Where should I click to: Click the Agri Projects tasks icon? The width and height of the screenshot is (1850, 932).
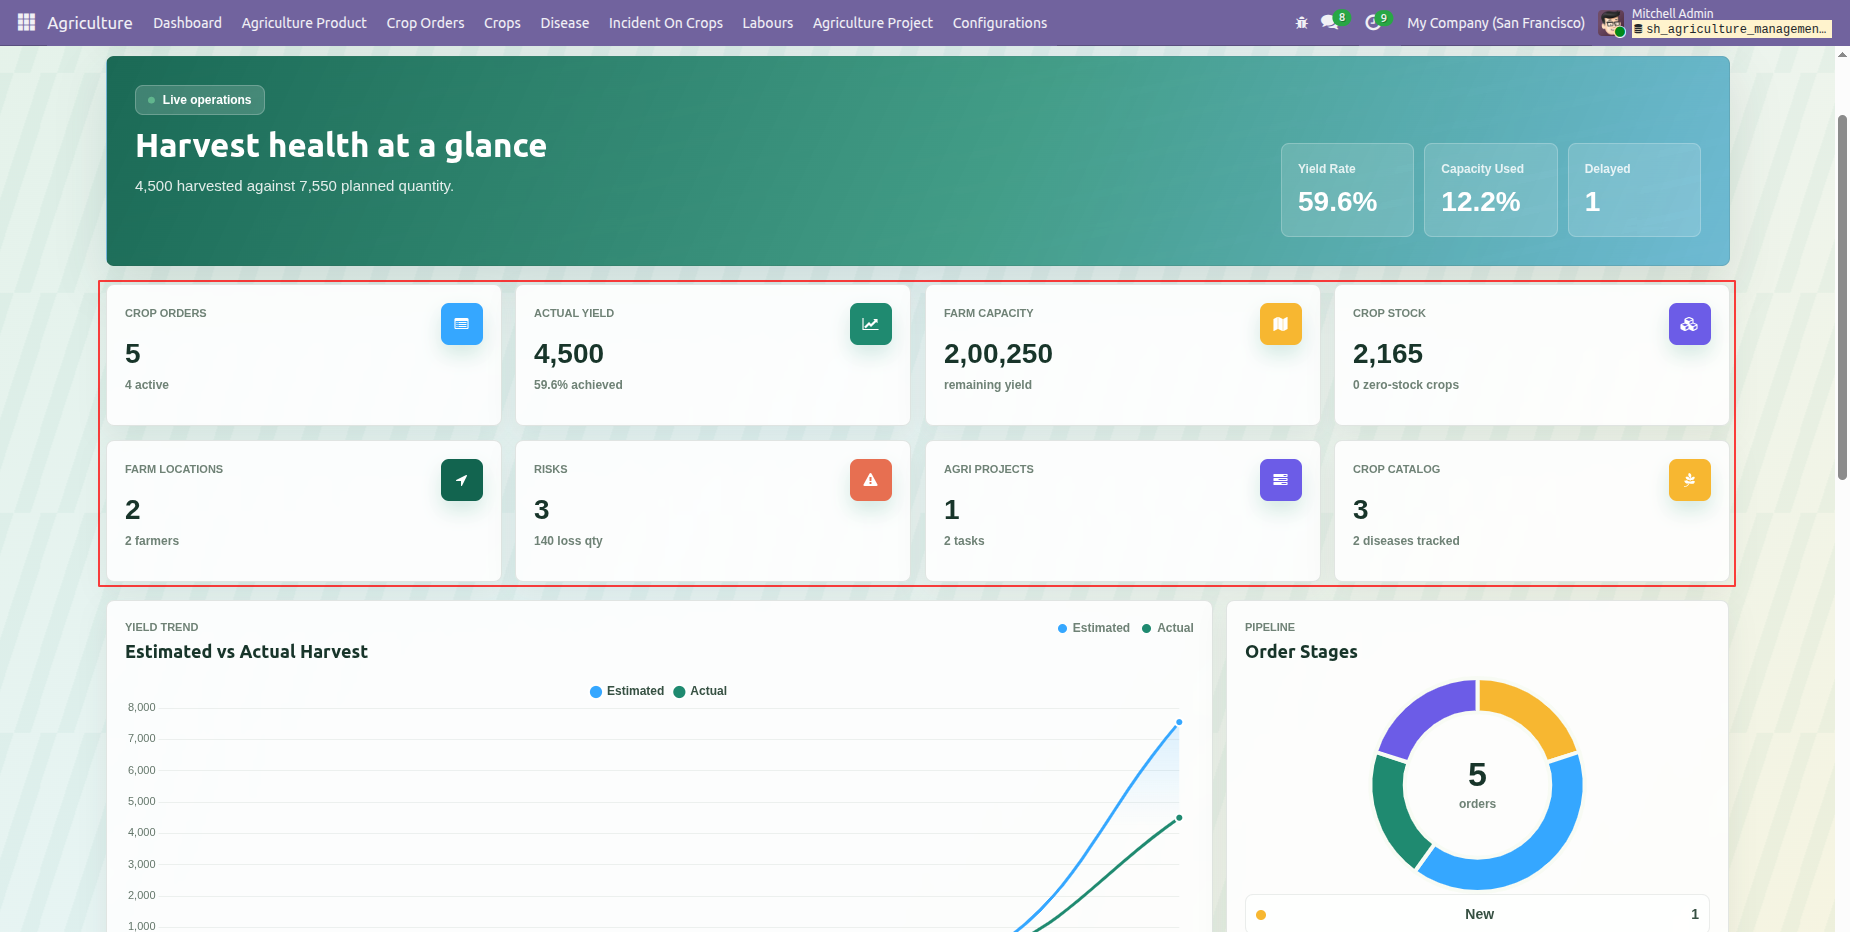tap(1281, 480)
